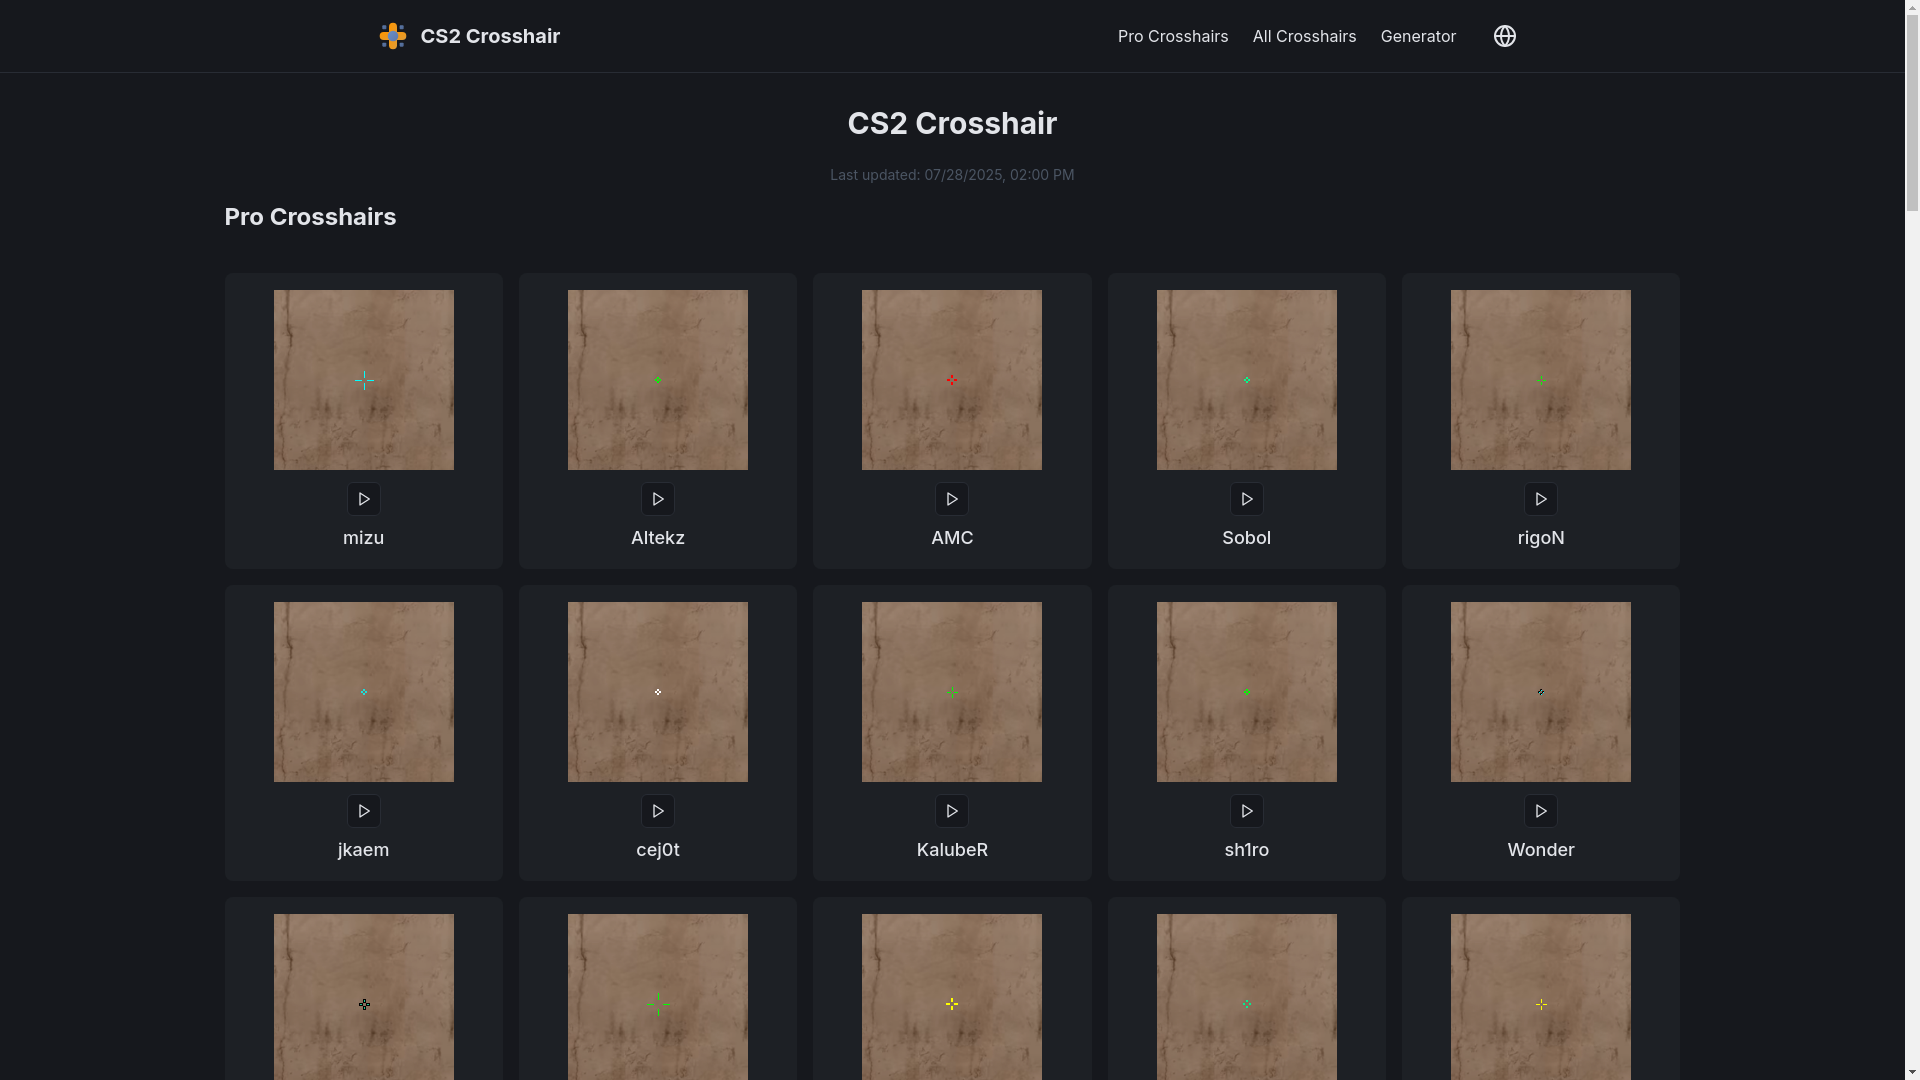Open Sobol's crosshair thumbnail
The height and width of the screenshot is (1080, 1920).
click(x=1247, y=380)
